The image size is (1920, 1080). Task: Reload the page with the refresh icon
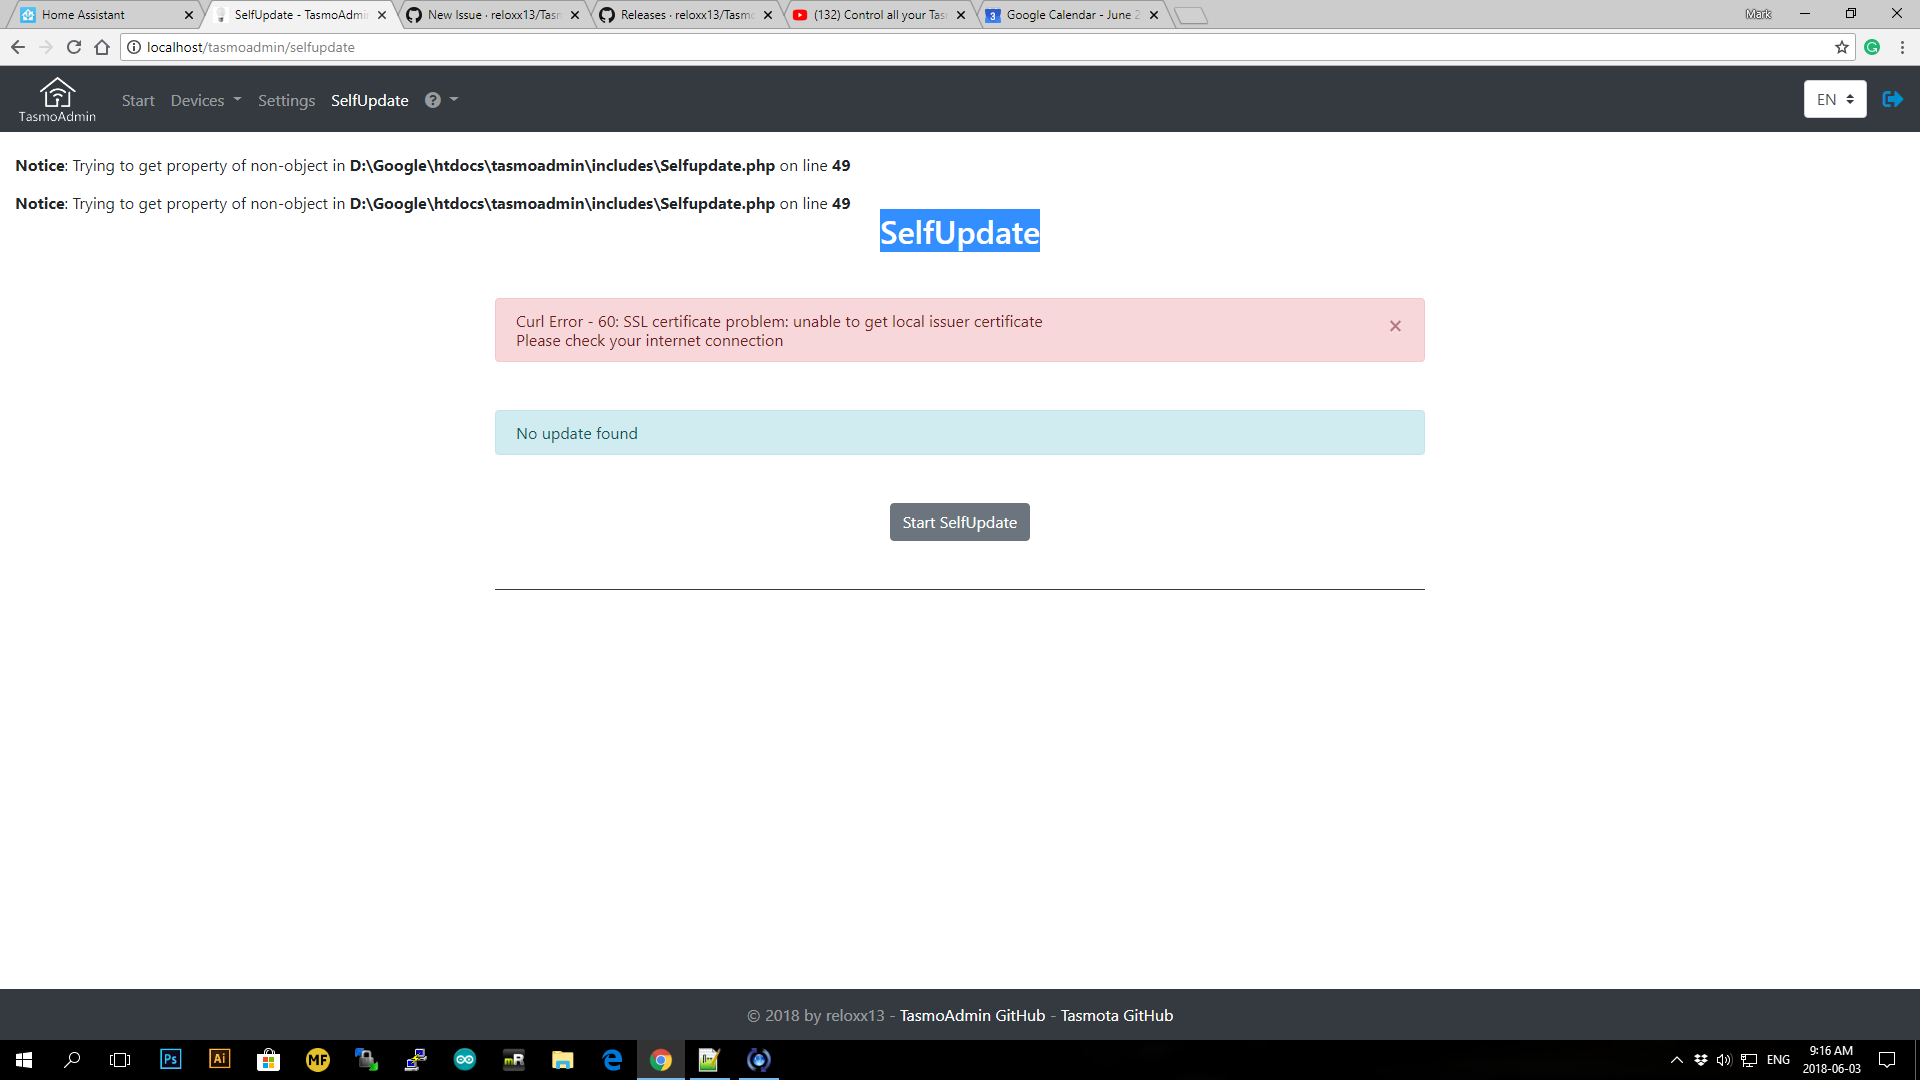click(73, 47)
